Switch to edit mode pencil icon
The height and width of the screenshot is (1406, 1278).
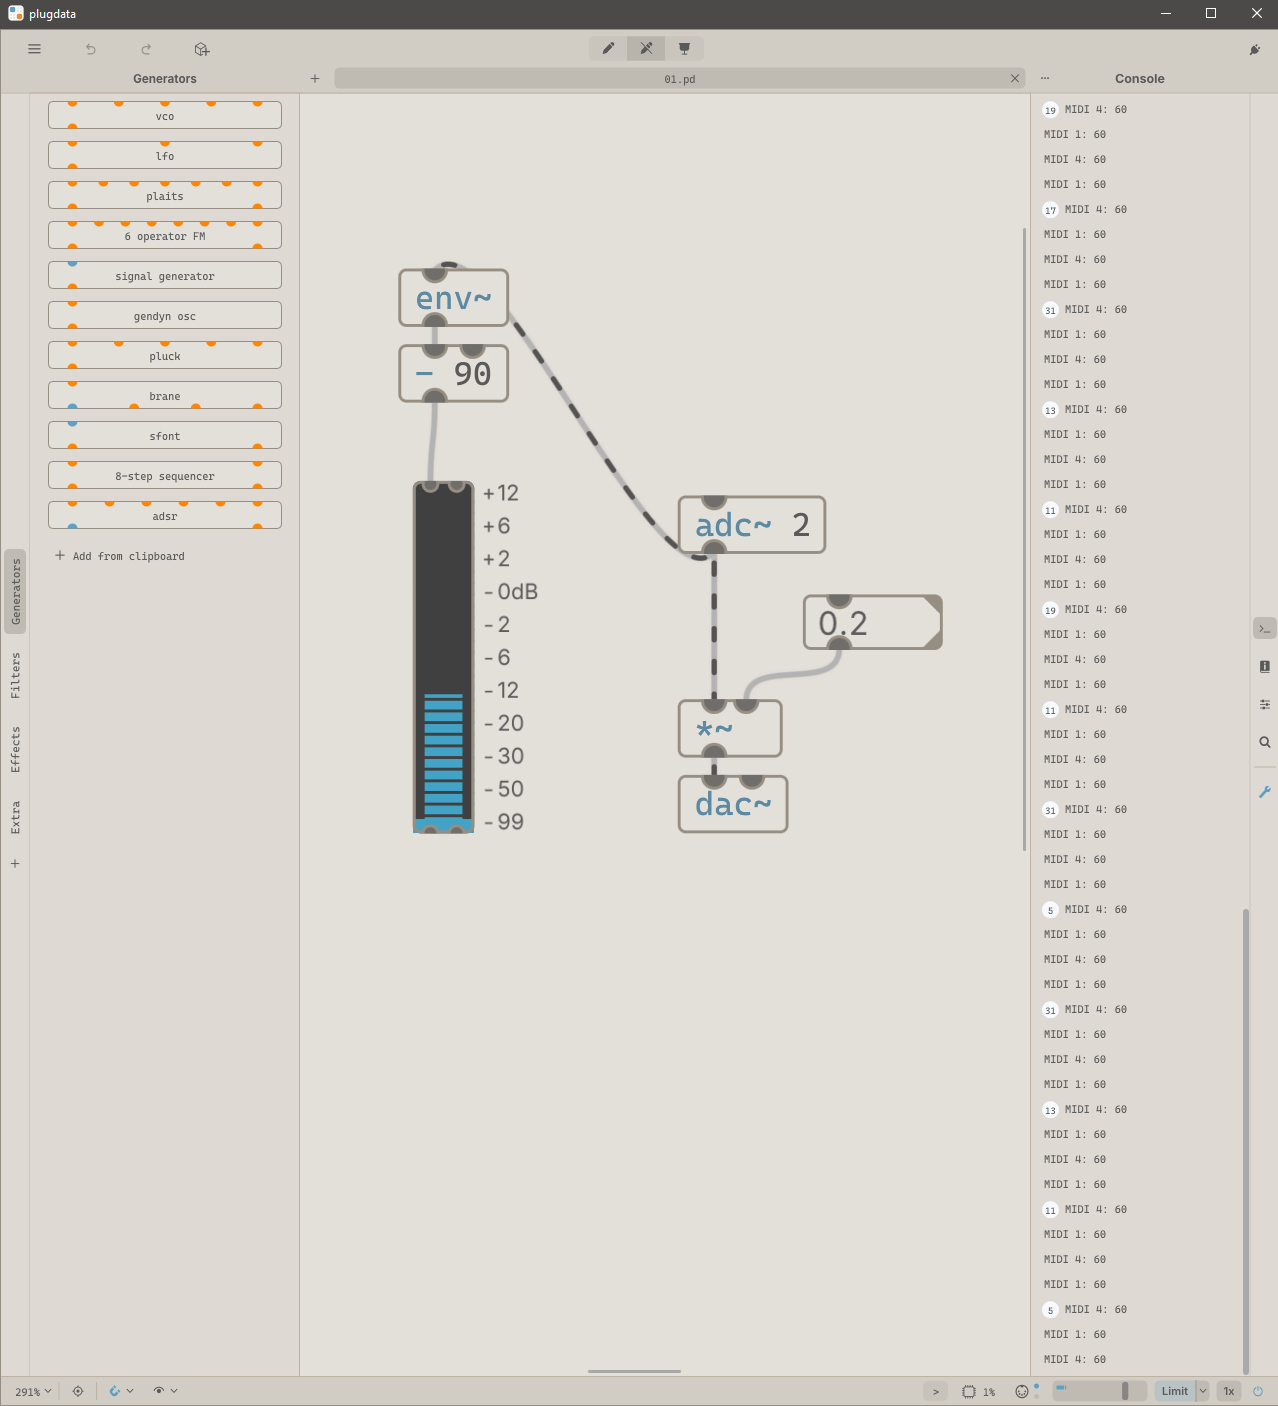coord(608,48)
